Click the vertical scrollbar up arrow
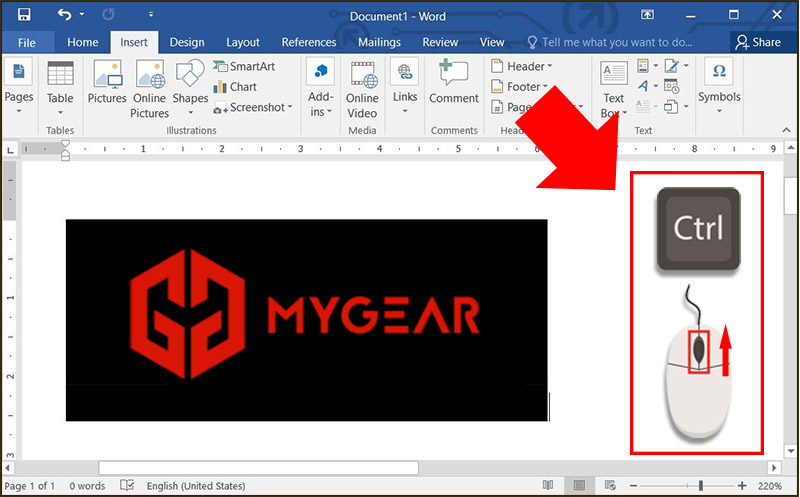Image resolution: width=800 pixels, height=497 pixels. click(791, 148)
